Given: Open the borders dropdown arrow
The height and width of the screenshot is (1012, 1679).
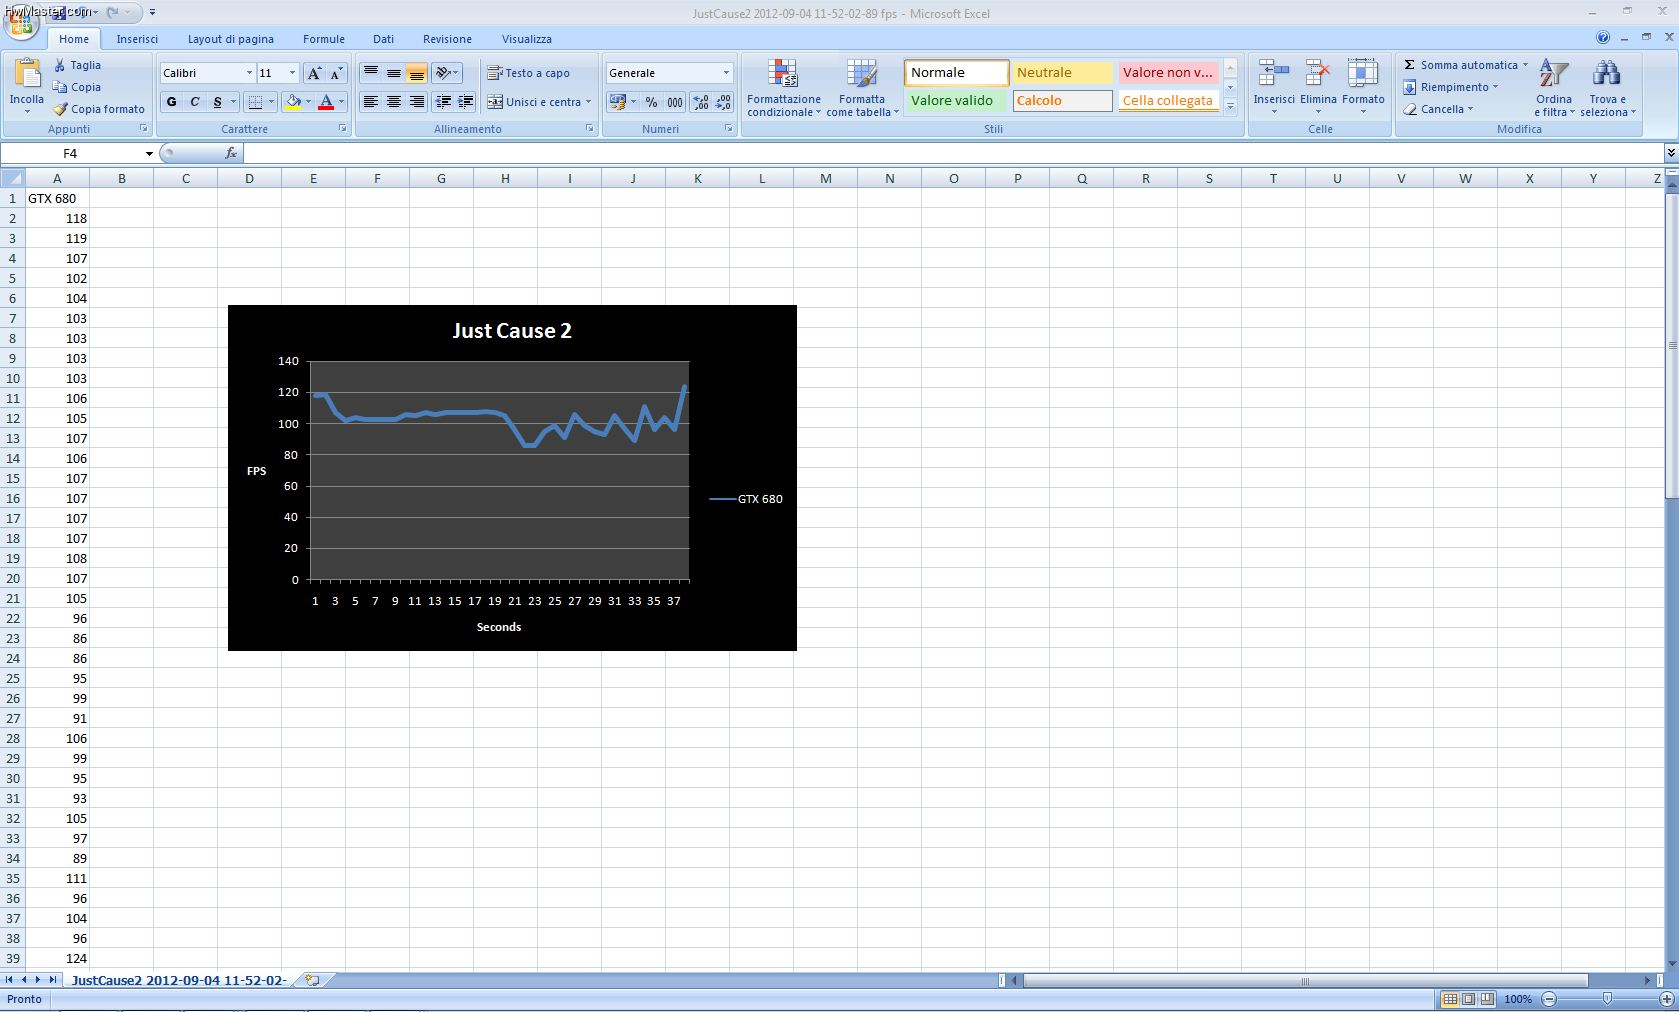Looking at the screenshot, I should (271, 102).
